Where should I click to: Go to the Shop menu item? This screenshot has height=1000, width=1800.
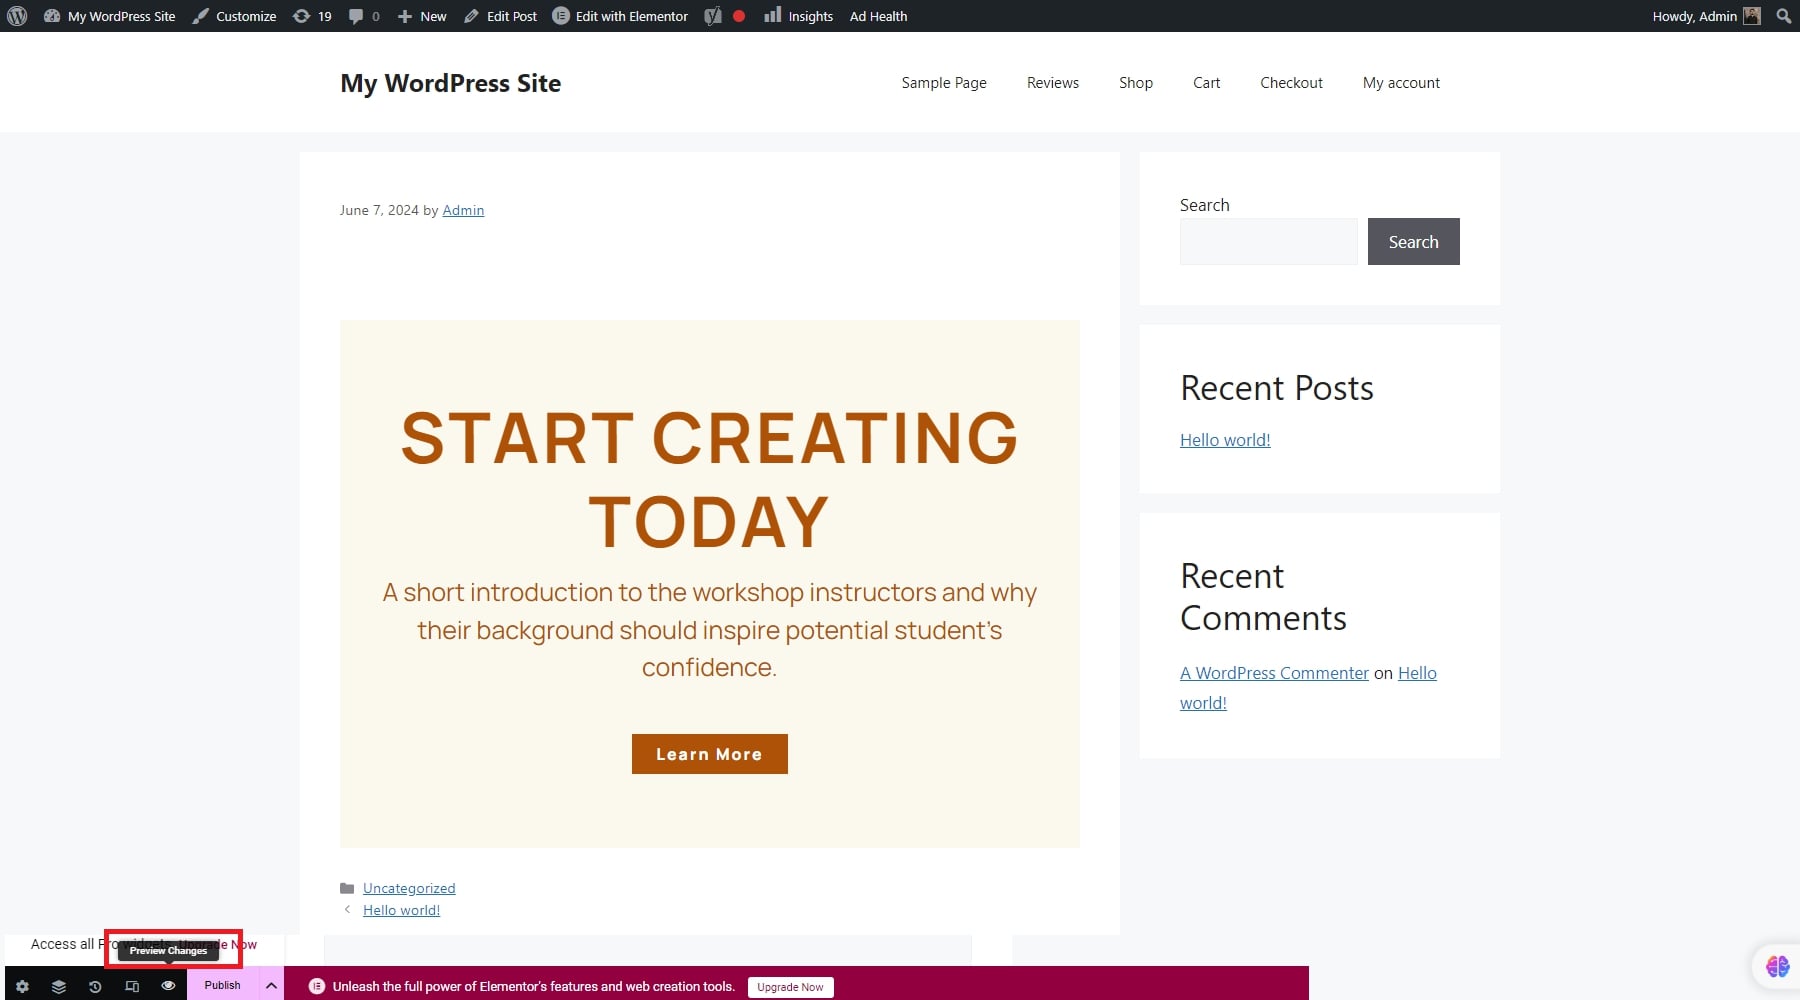(x=1136, y=83)
